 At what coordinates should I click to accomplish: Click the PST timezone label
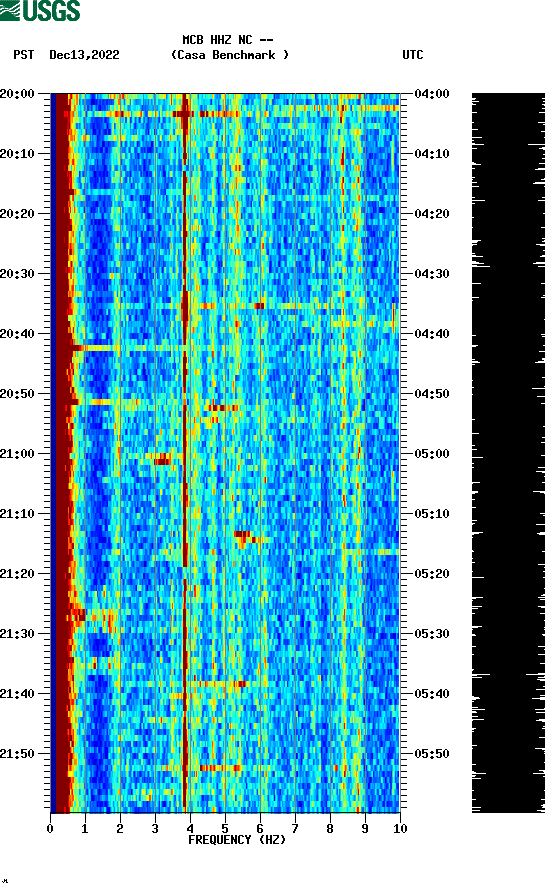(x=24, y=55)
